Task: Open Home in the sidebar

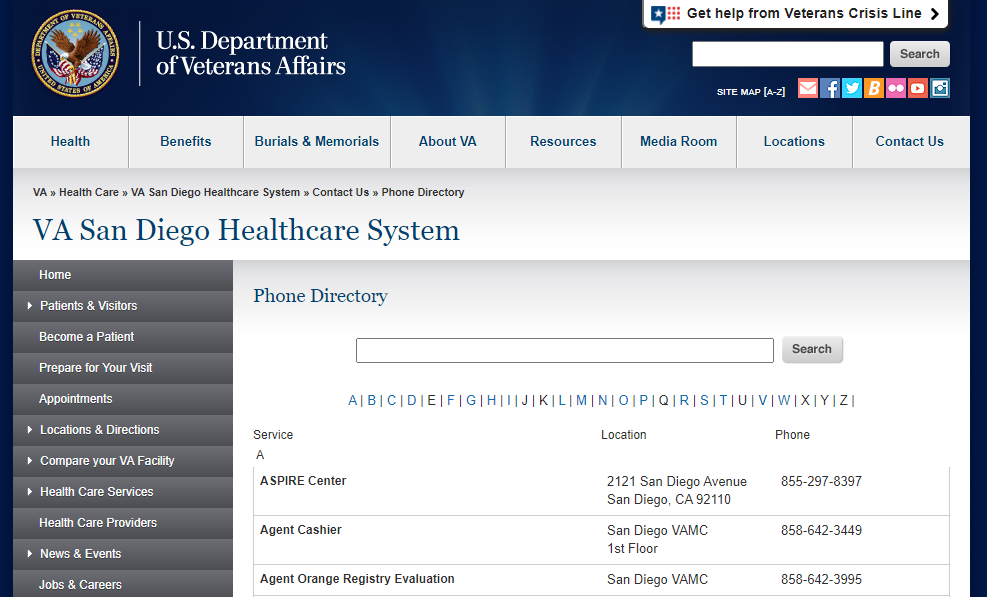Action: tap(55, 275)
